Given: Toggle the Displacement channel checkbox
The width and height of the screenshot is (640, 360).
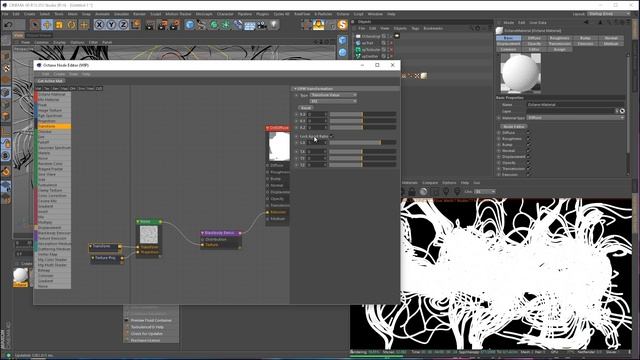Looking at the screenshot, I should tap(528, 157).
